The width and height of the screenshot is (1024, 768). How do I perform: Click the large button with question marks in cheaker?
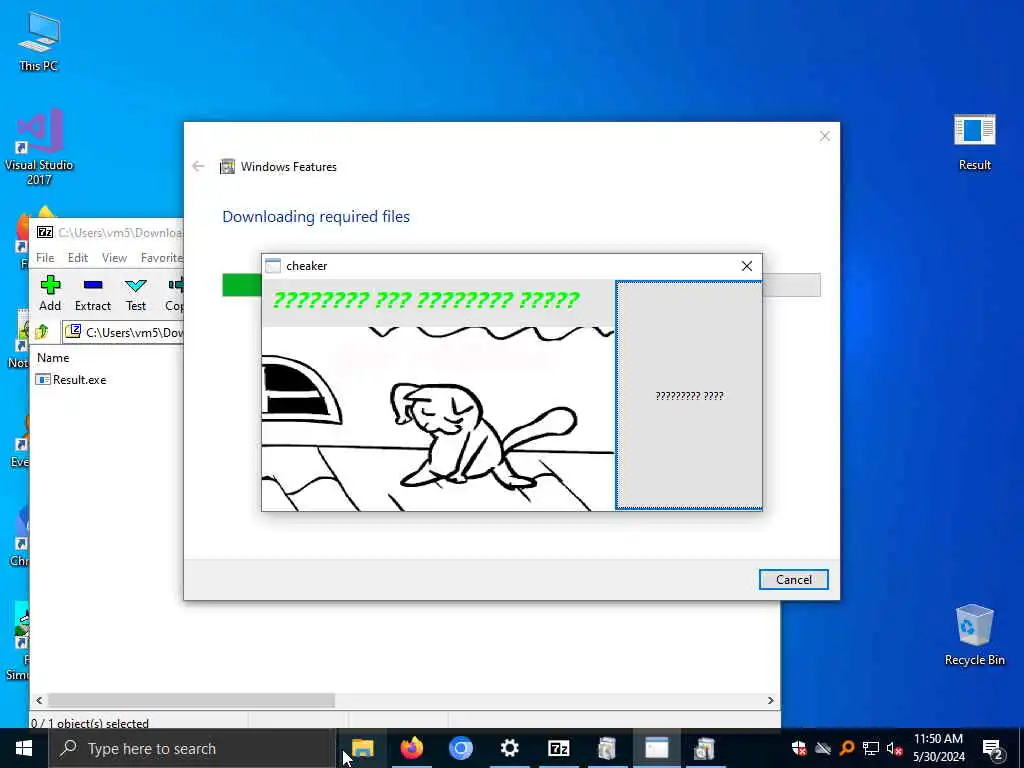coord(689,395)
